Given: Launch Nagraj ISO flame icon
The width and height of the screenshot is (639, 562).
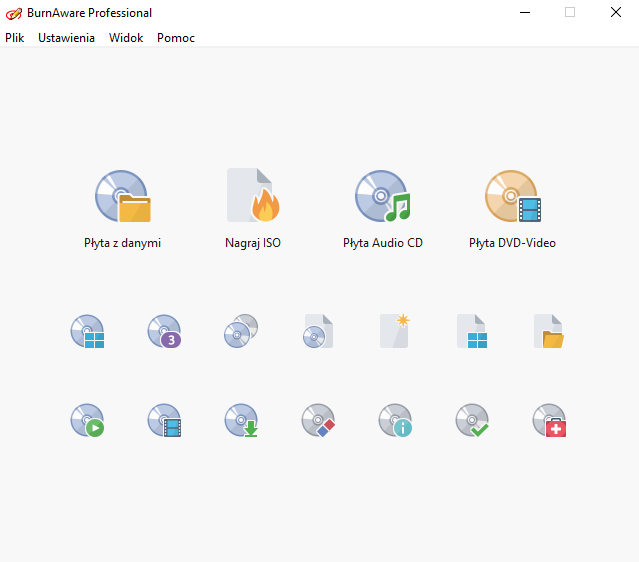Looking at the screenshot, I should (x=253, y=195).
